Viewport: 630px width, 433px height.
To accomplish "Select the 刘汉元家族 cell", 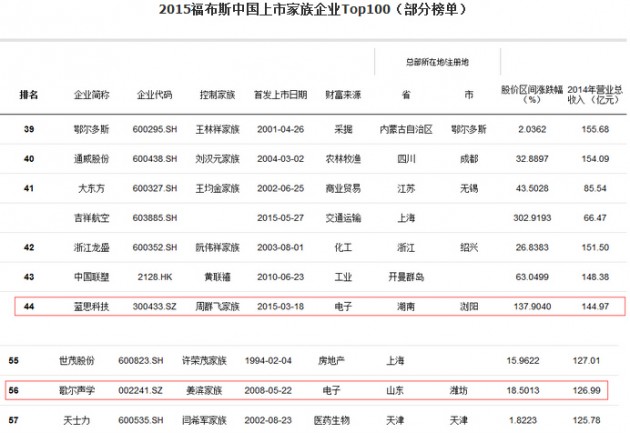I will pos(217,159).
